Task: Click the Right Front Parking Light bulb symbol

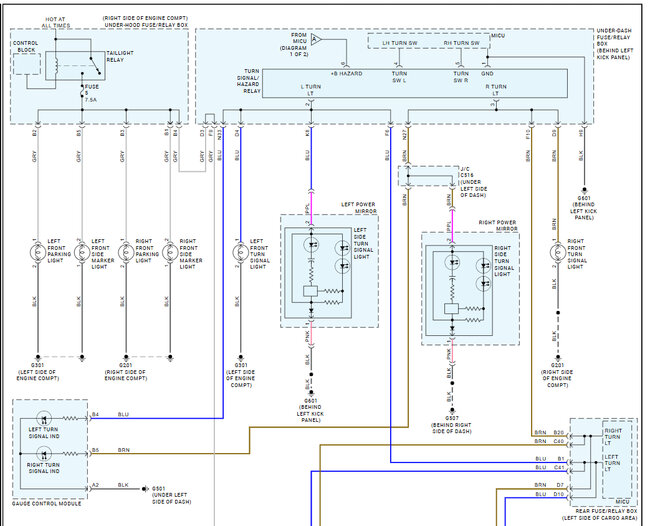Action: tap(126, 252)
